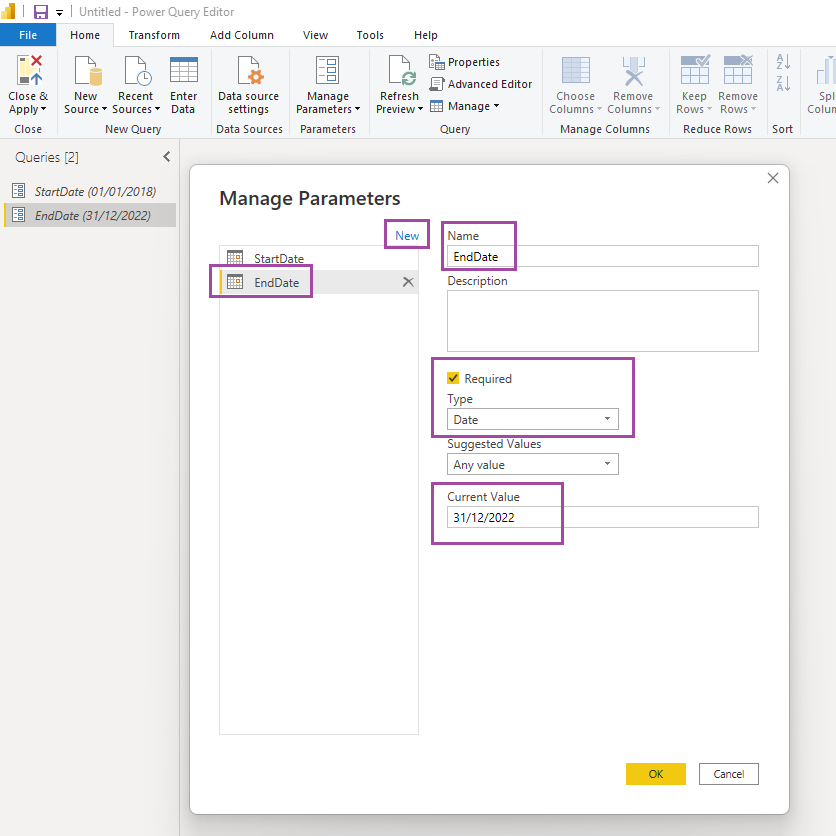The width and height of the screenshot is (836, 836).
Task: Open the New Source icon
Action: coord(87,70)
